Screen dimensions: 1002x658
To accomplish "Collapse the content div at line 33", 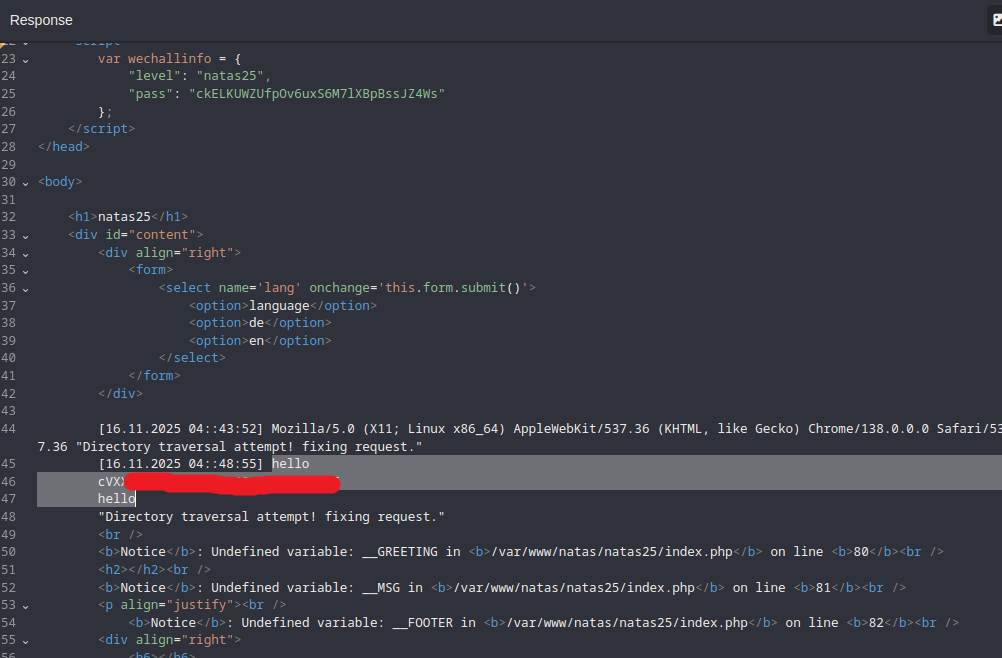I will [25, 235].
